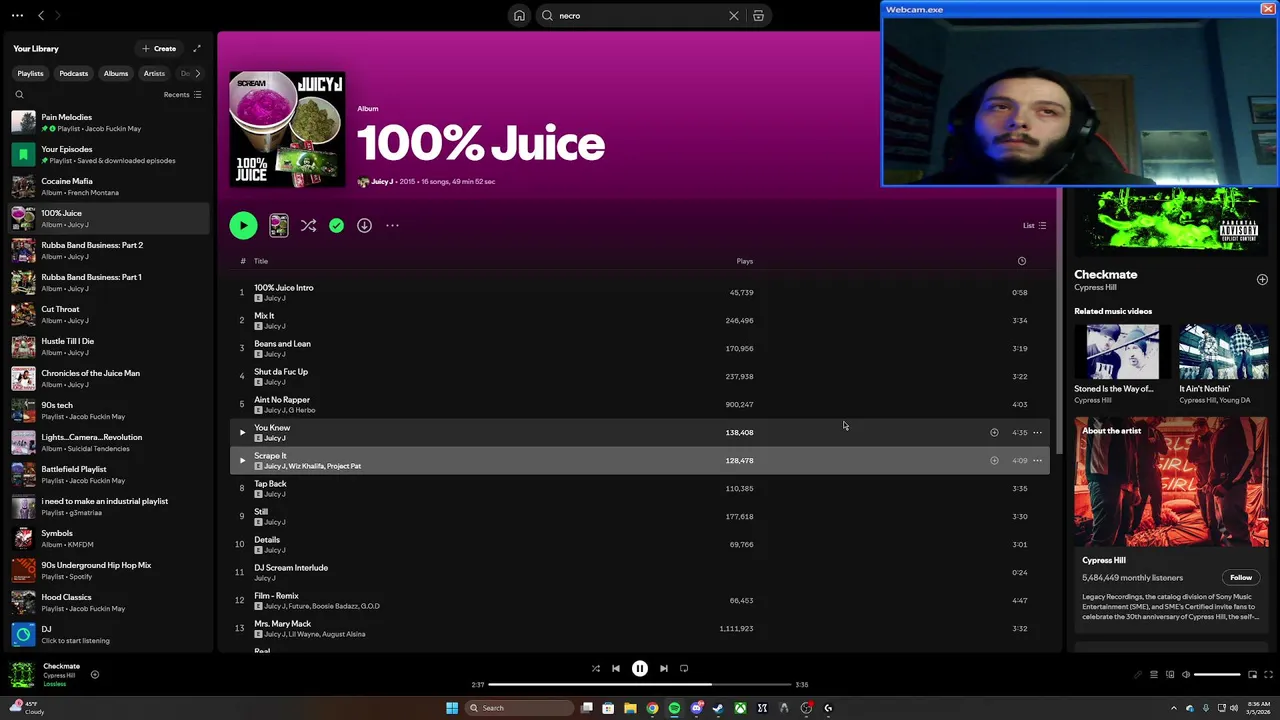
Task: Open more options for Scrape It
Action: 1037,461
